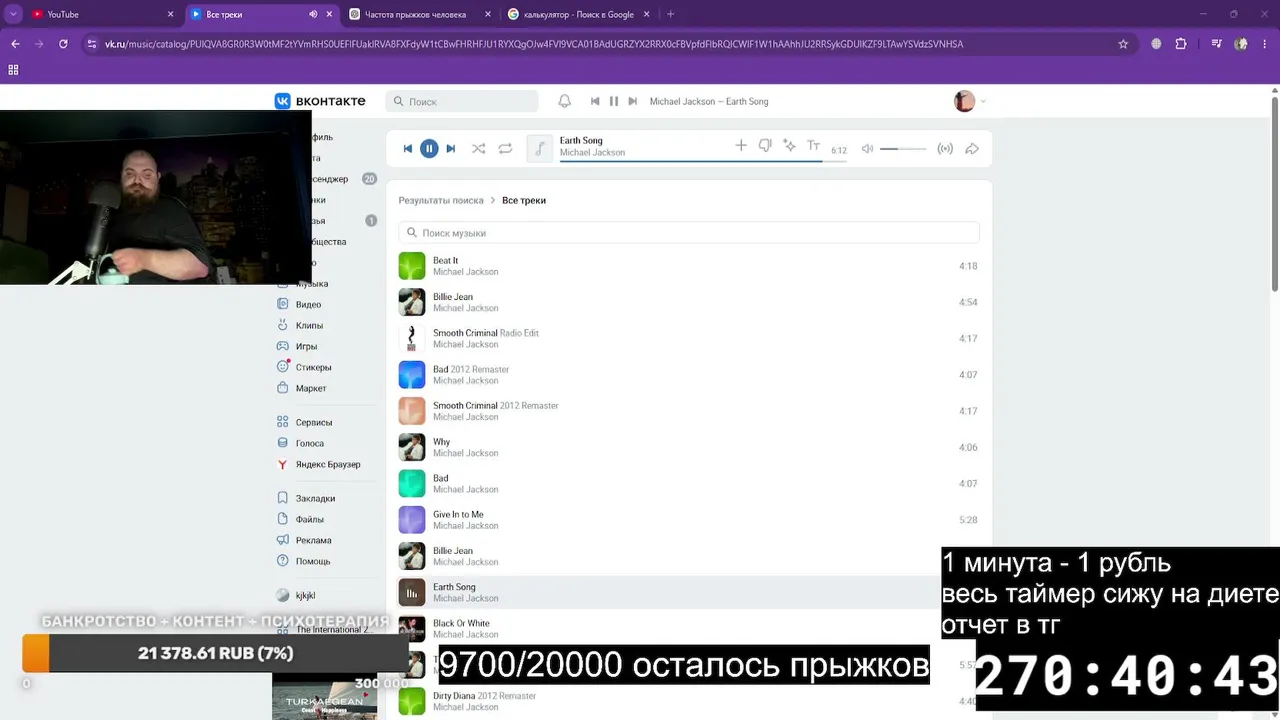
Task: Seek on the Earth Song progress bar
Action: [x=704, y=160]
